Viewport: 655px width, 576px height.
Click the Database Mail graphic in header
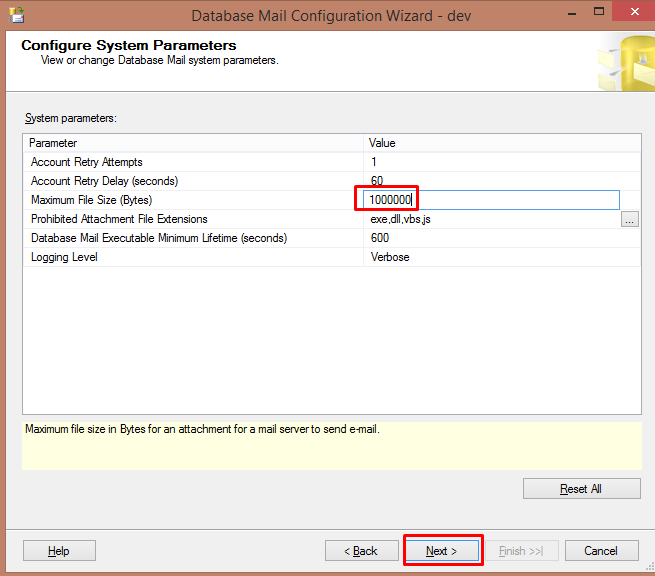(x=624, y=64)
